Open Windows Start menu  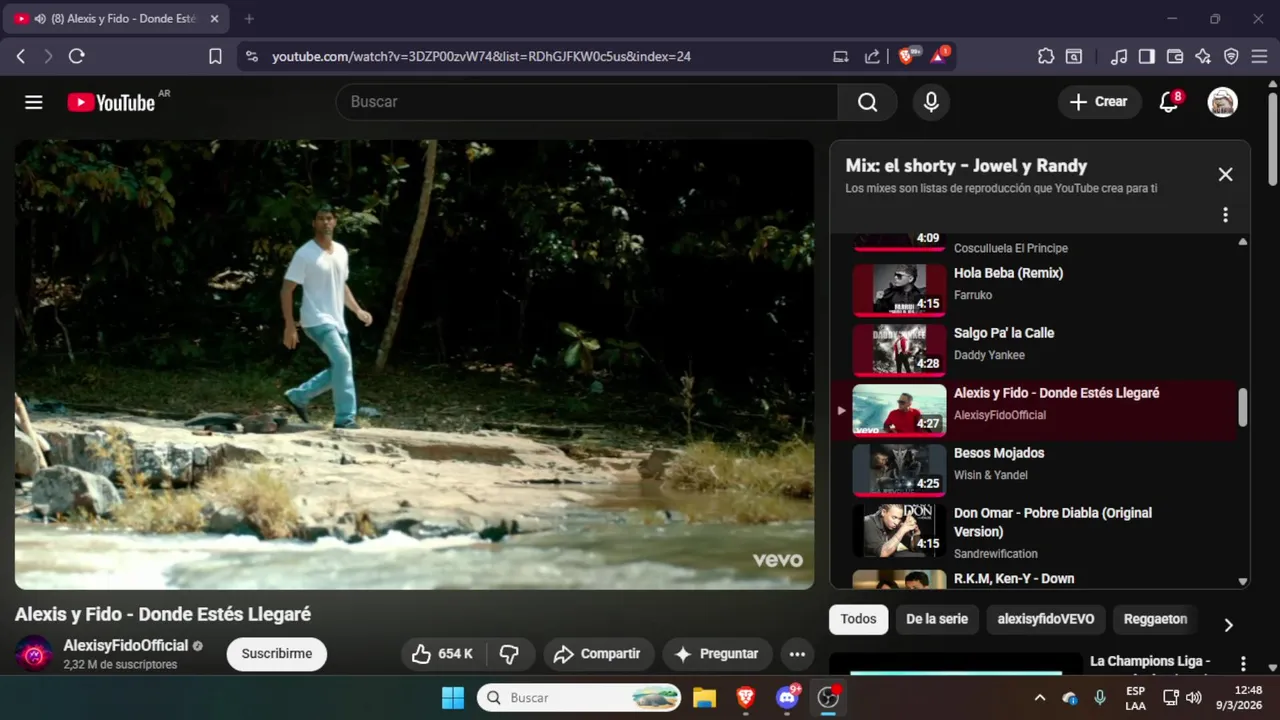(x=453, y=697)
